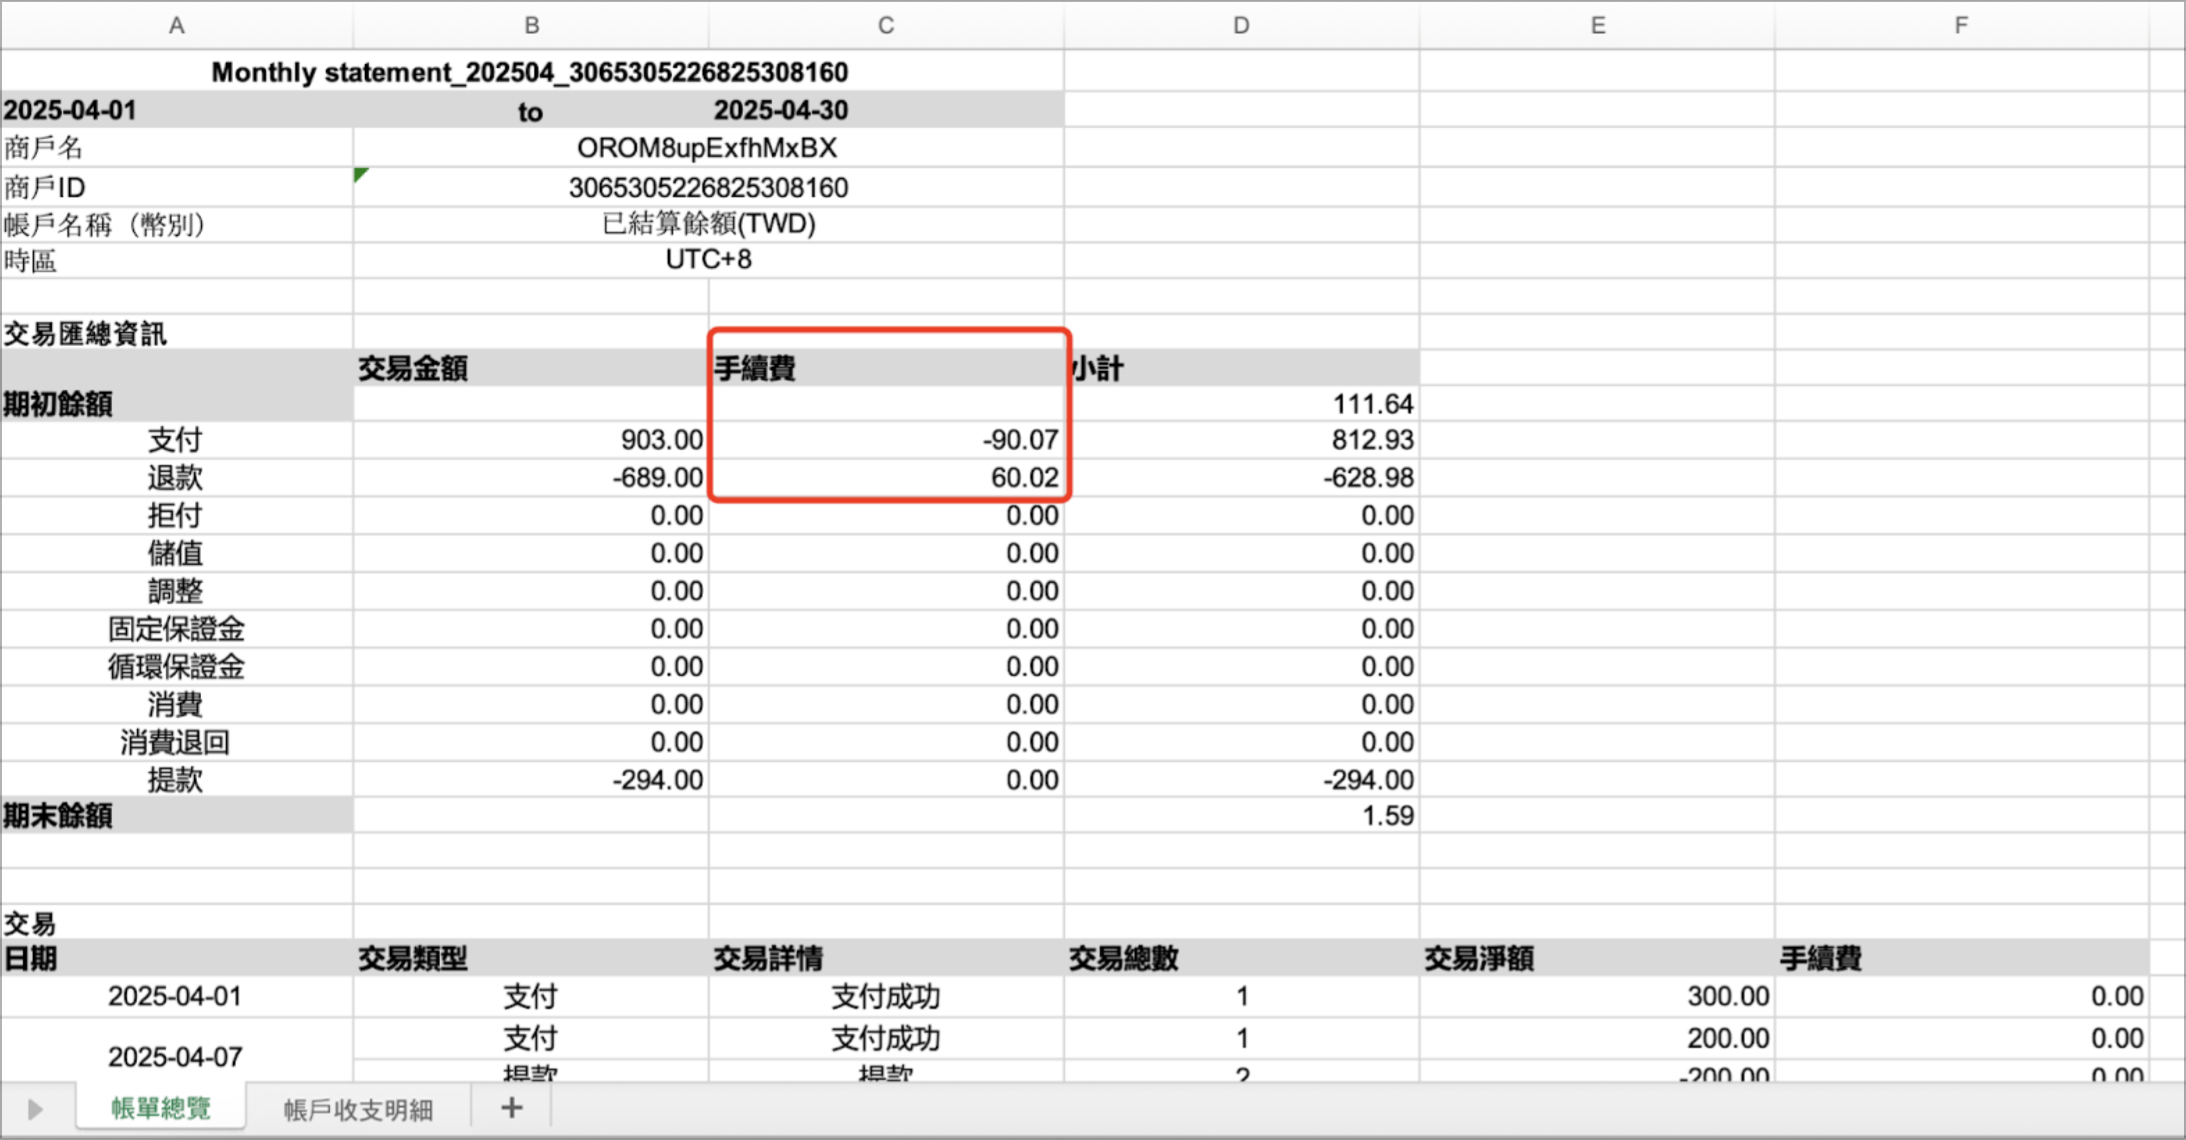Click the 商戶ID label cell
This screenshot has width=2186, height=1140.
pyautogui.click(x=177, y=187)
